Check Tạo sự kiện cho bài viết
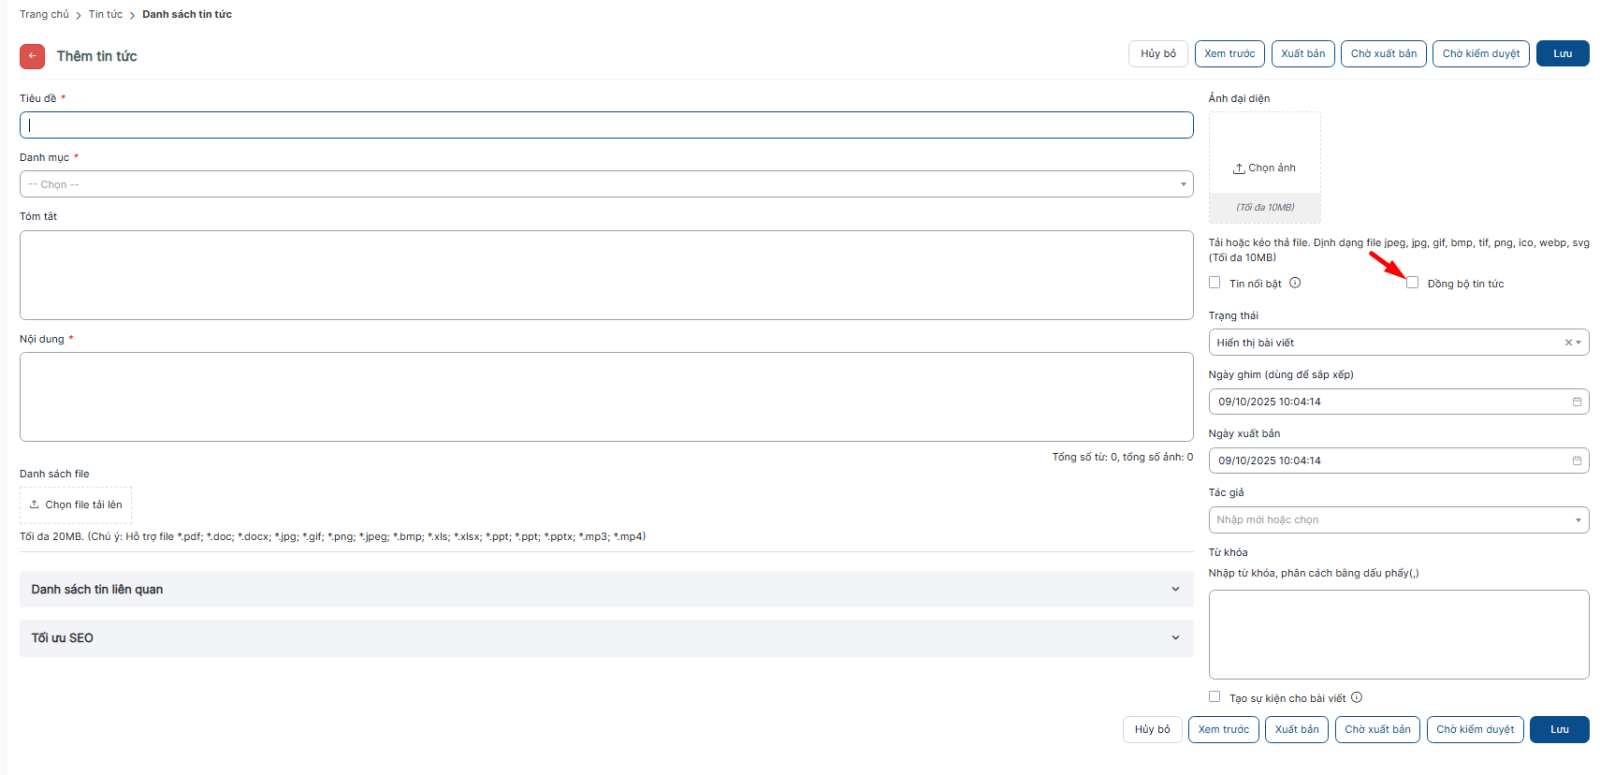 tap(1215, 697)
